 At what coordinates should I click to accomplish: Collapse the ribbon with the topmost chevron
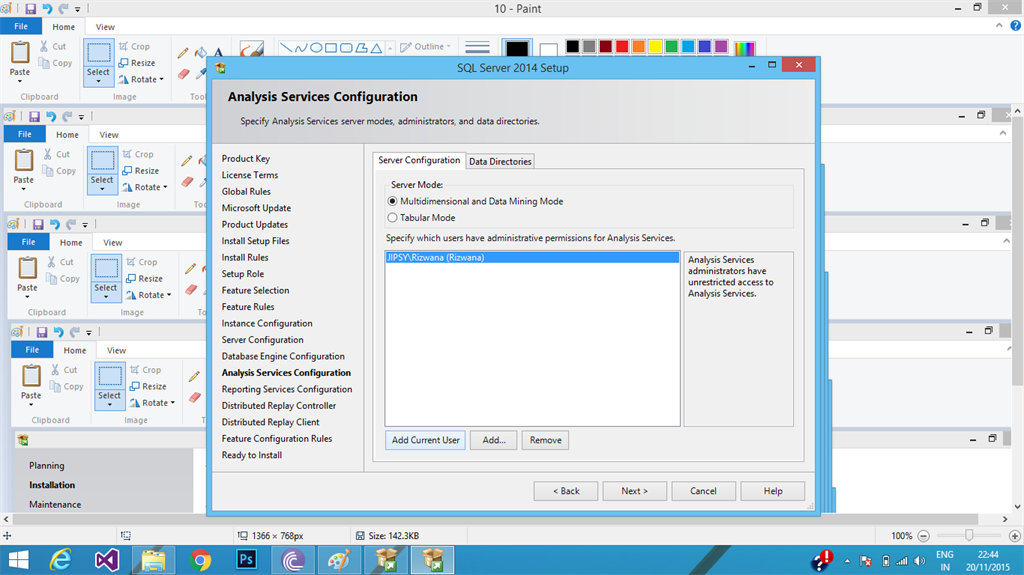[x=999, y=25]
